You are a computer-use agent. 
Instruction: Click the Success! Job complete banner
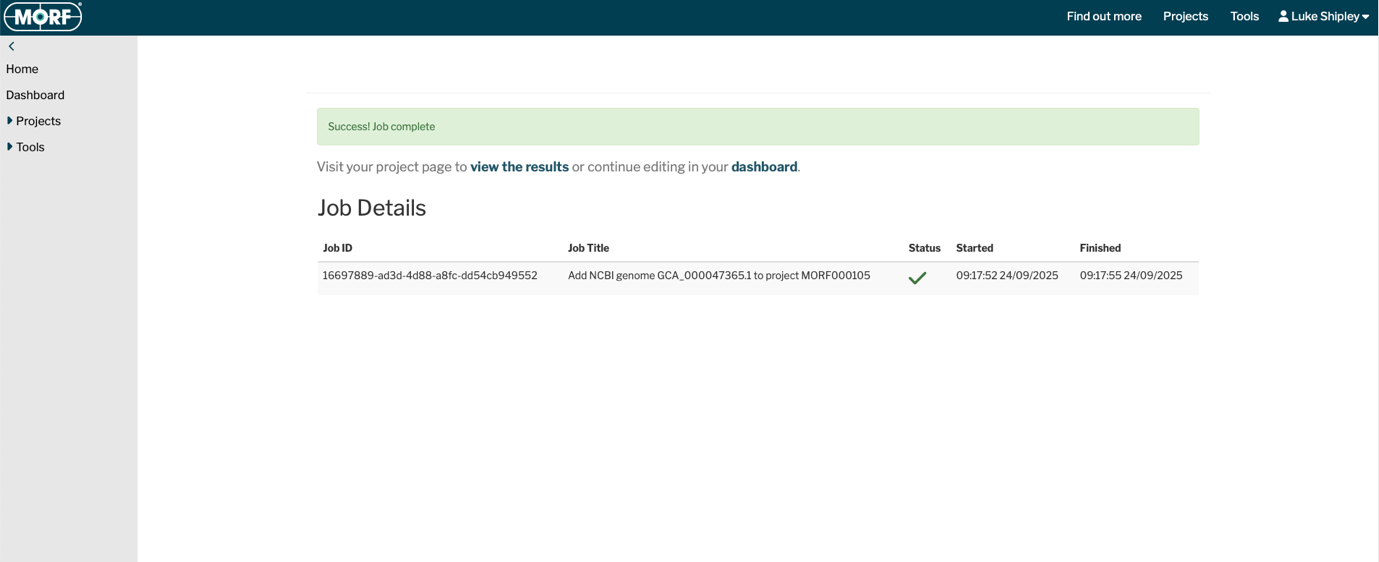point(757,127)
